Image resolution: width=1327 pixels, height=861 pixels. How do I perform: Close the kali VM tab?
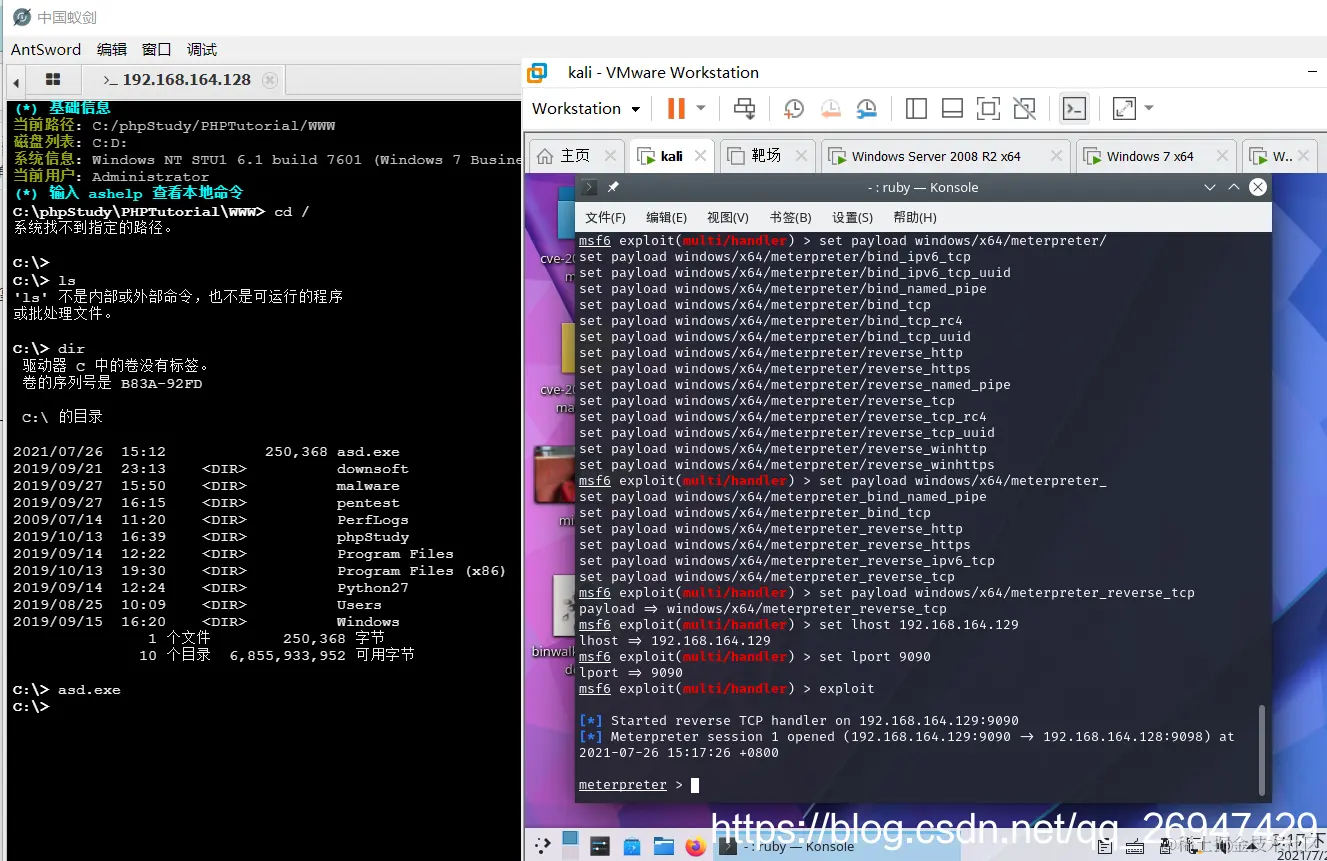coord(701,156)
